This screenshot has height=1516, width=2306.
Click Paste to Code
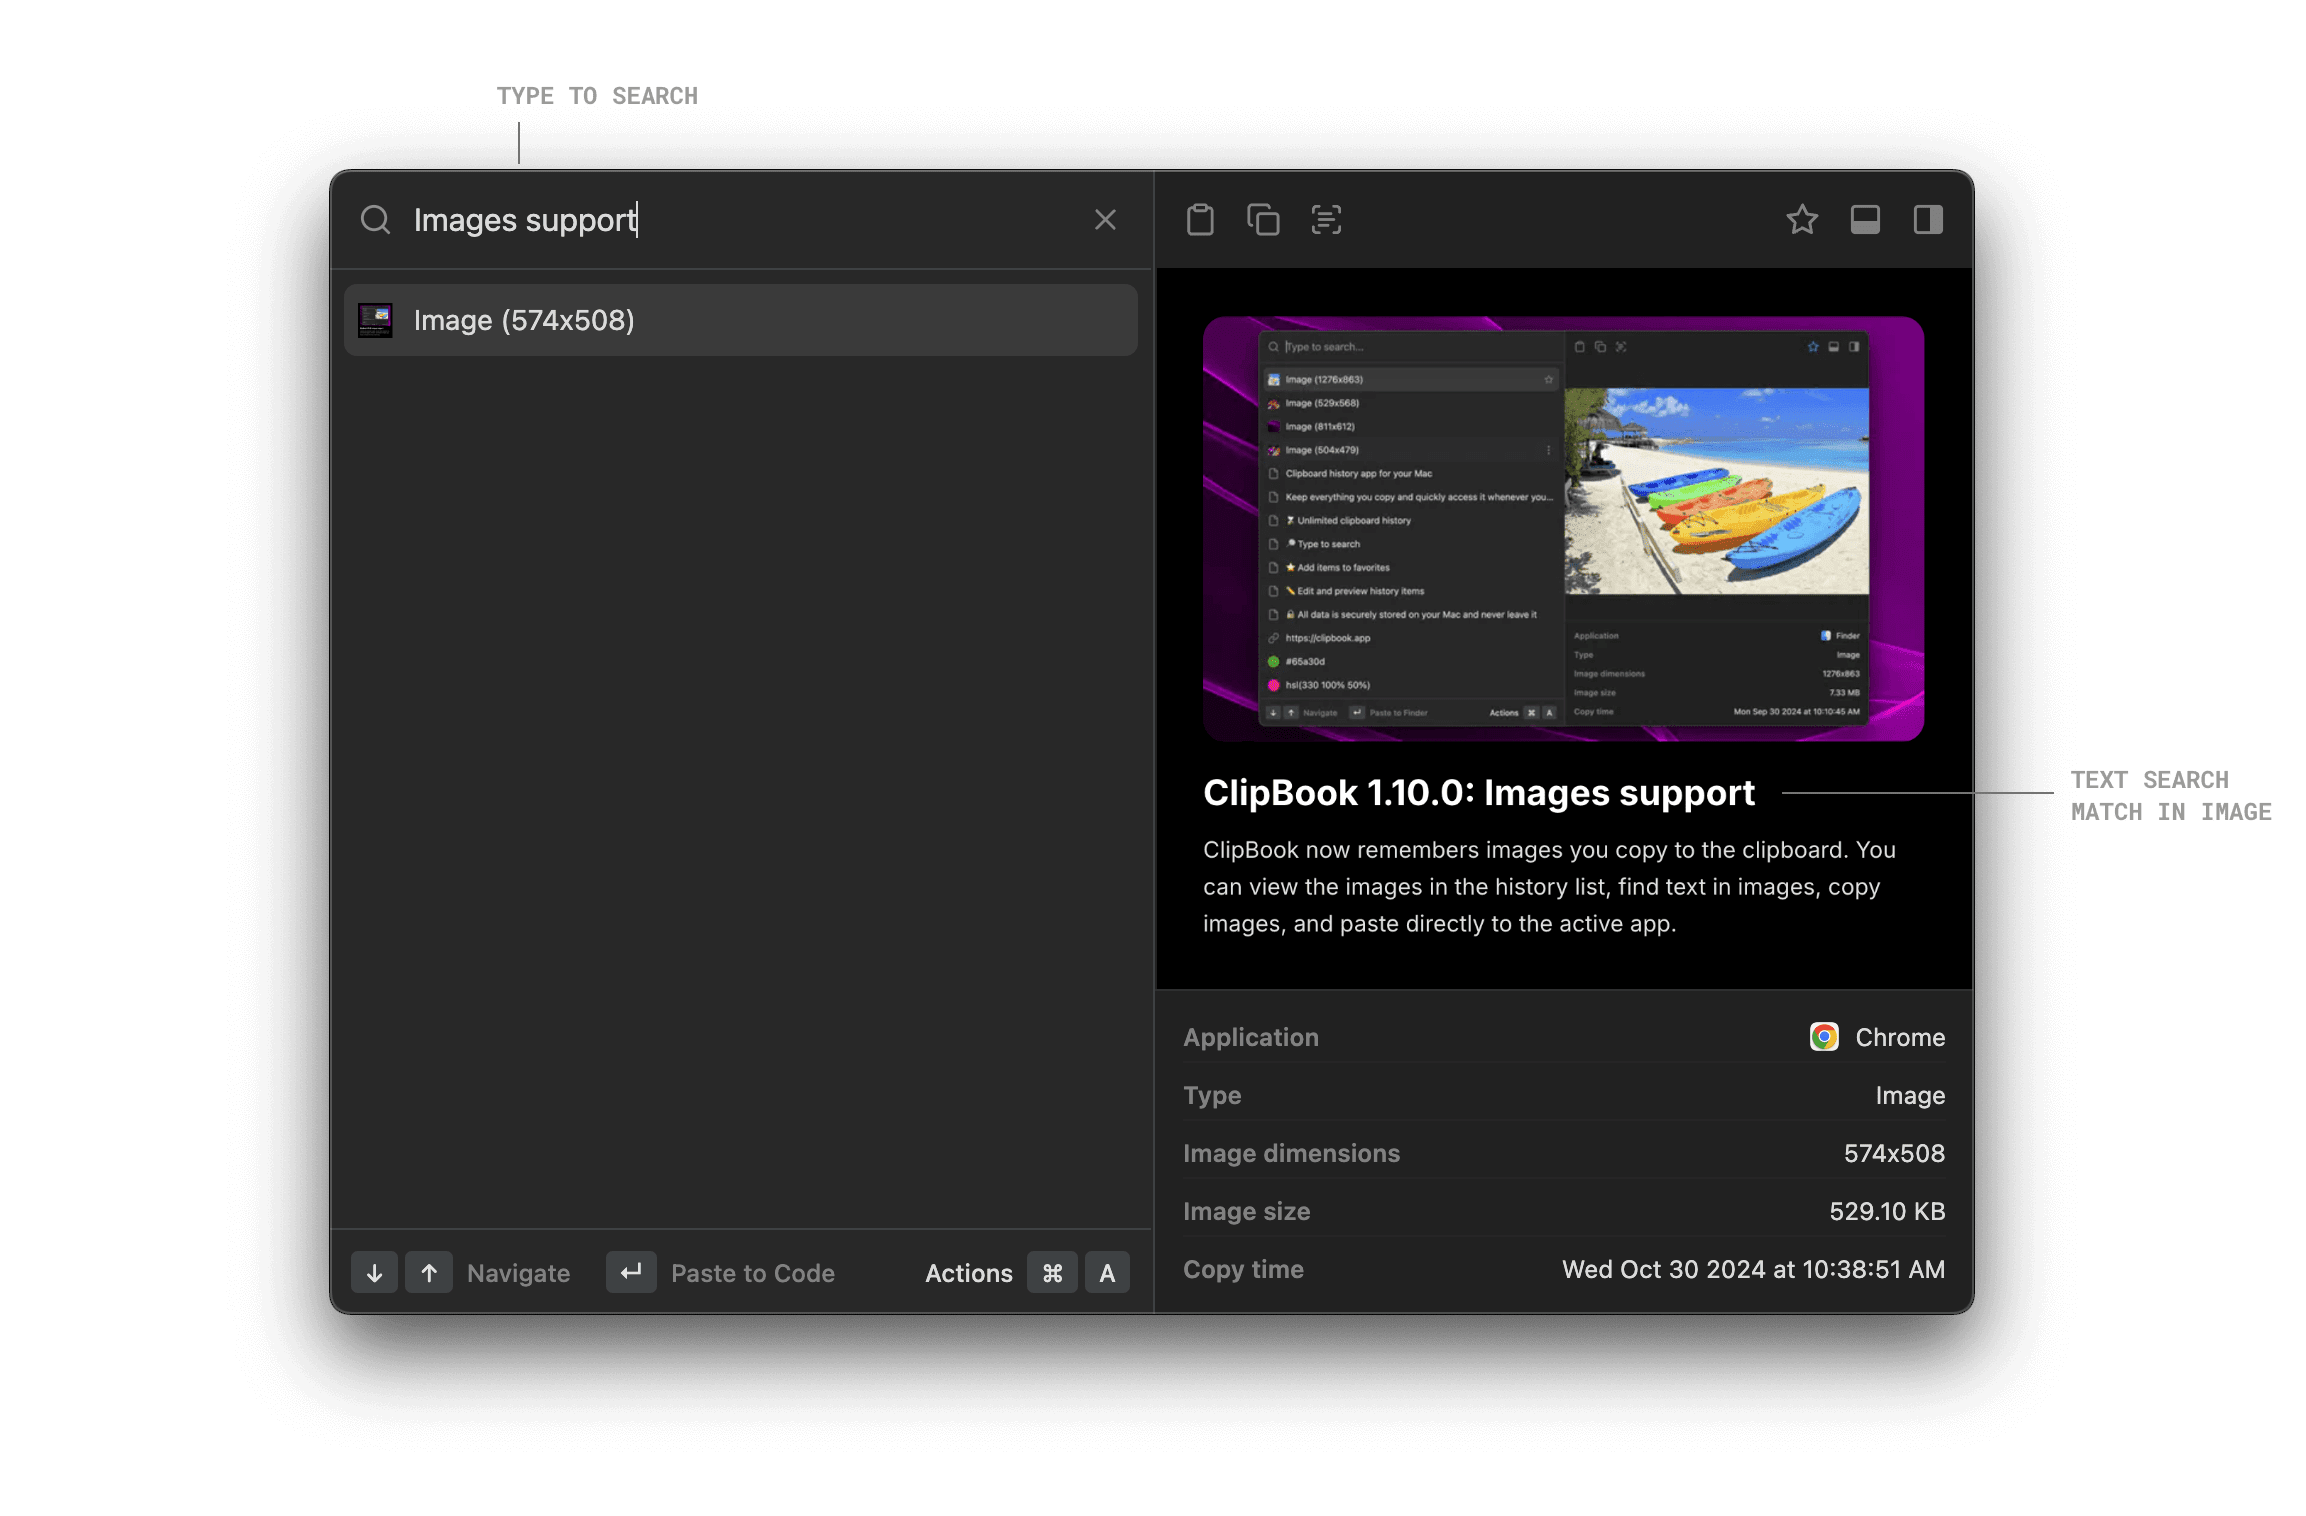click(753, 1272)
